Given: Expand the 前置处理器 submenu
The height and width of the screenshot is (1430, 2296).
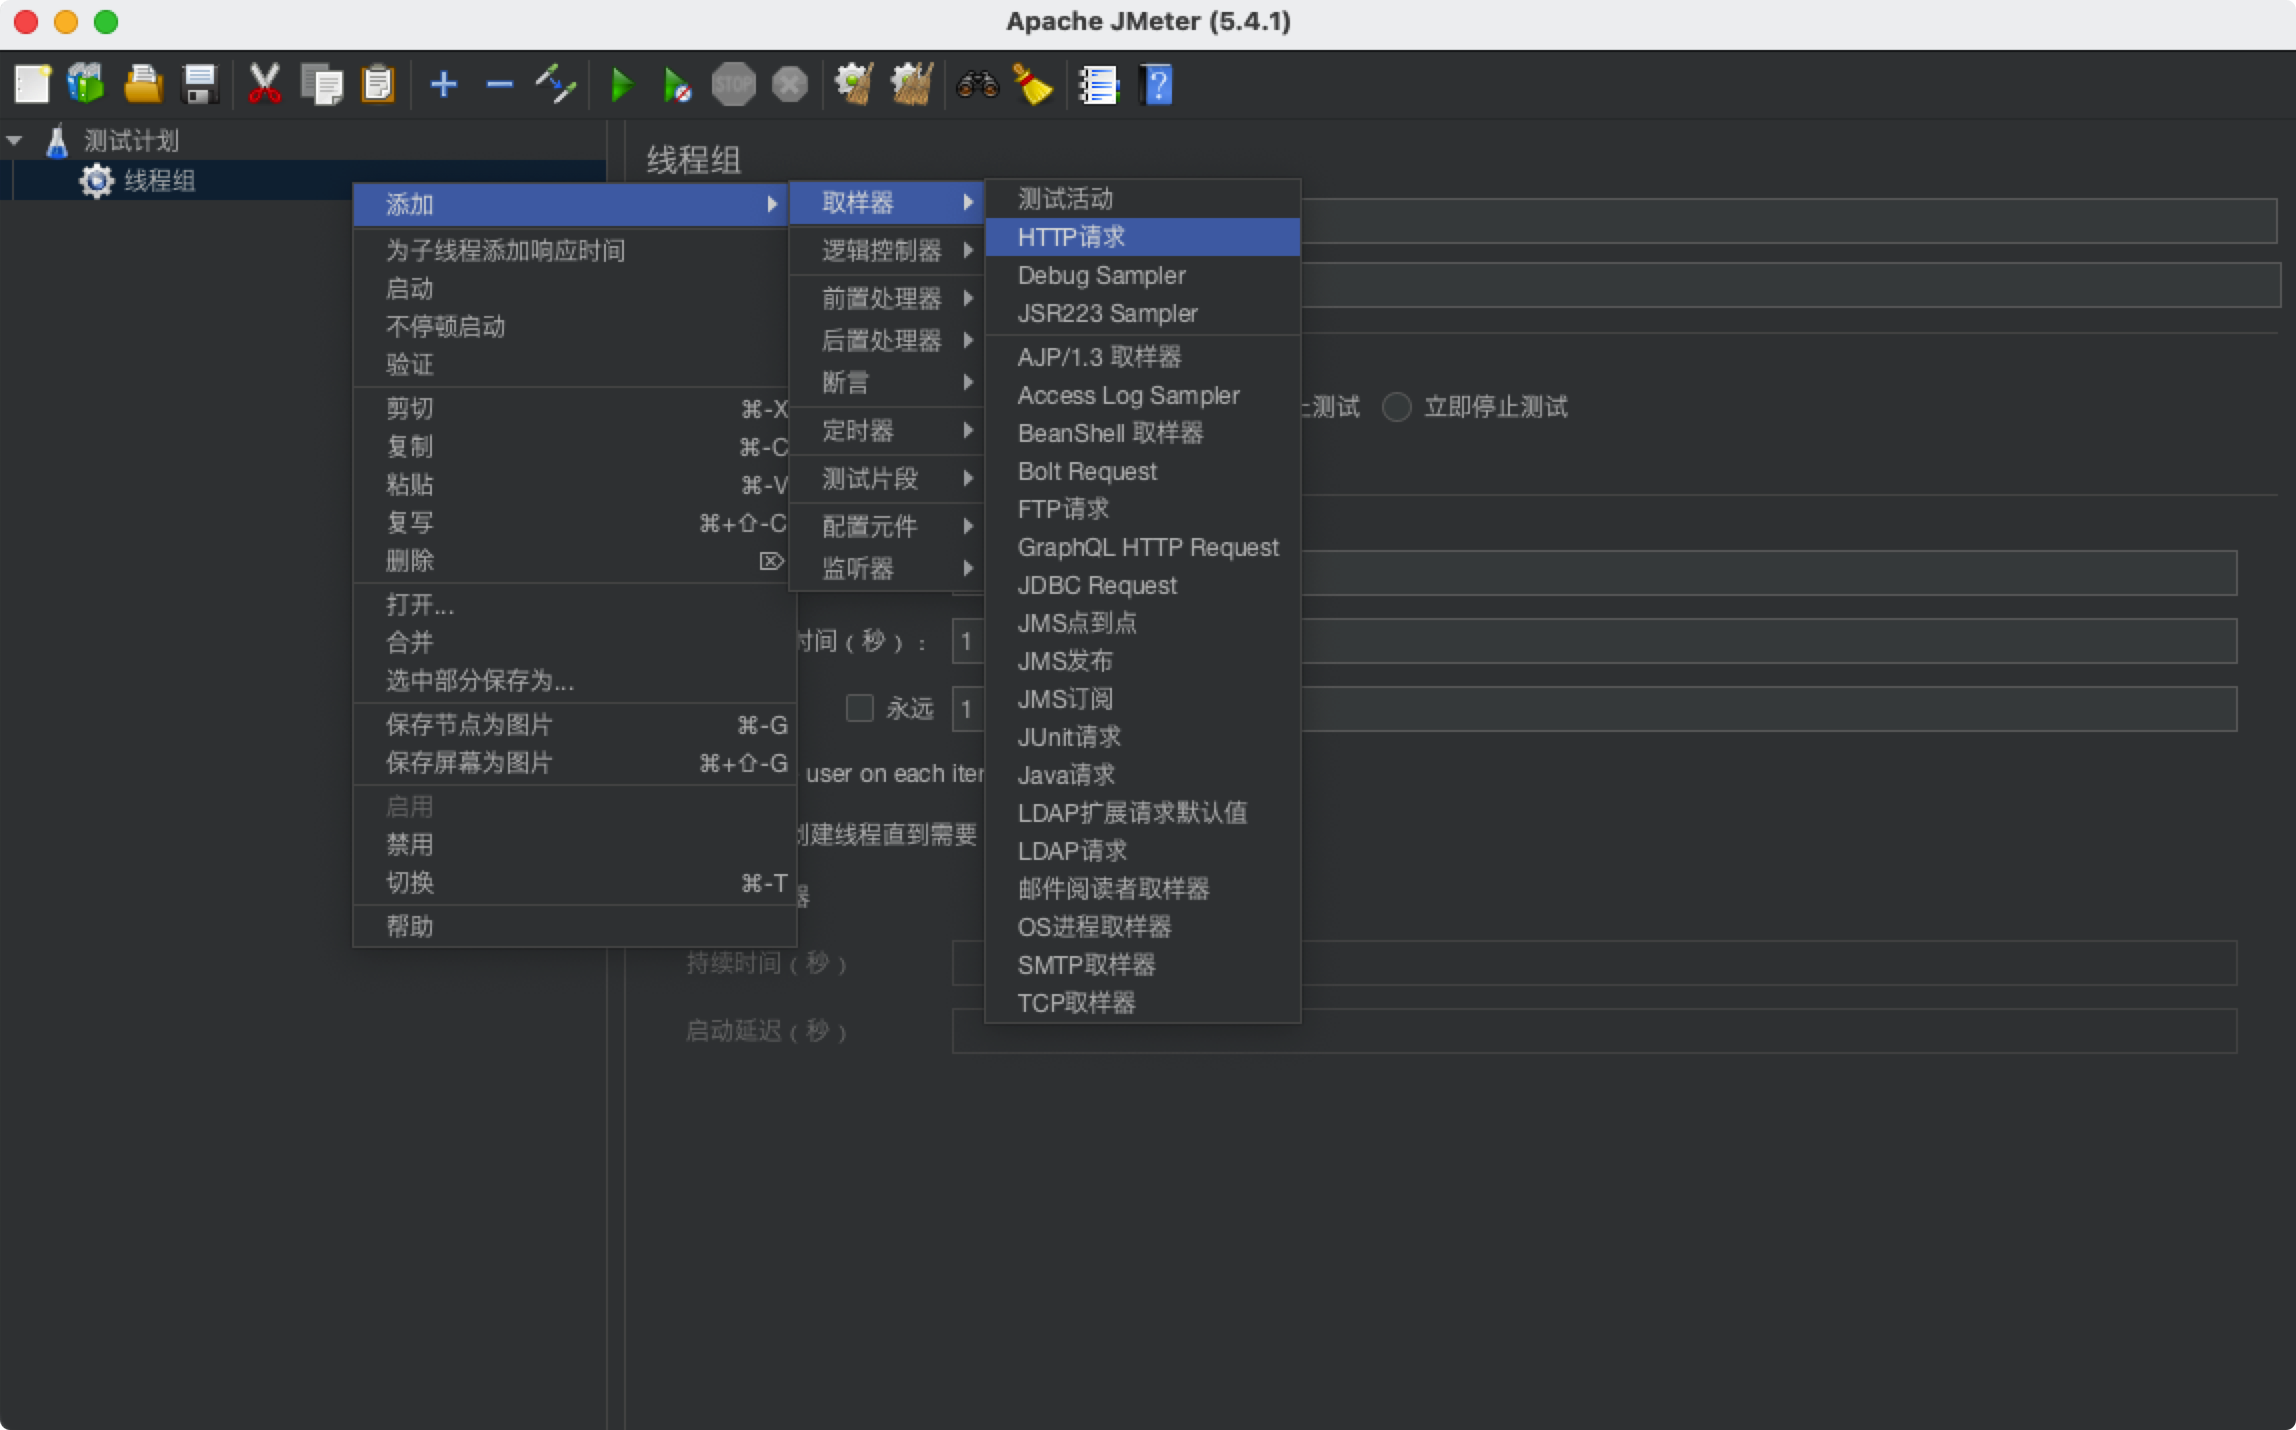Looking at the screenshot, I should click(x=888, y=298).
